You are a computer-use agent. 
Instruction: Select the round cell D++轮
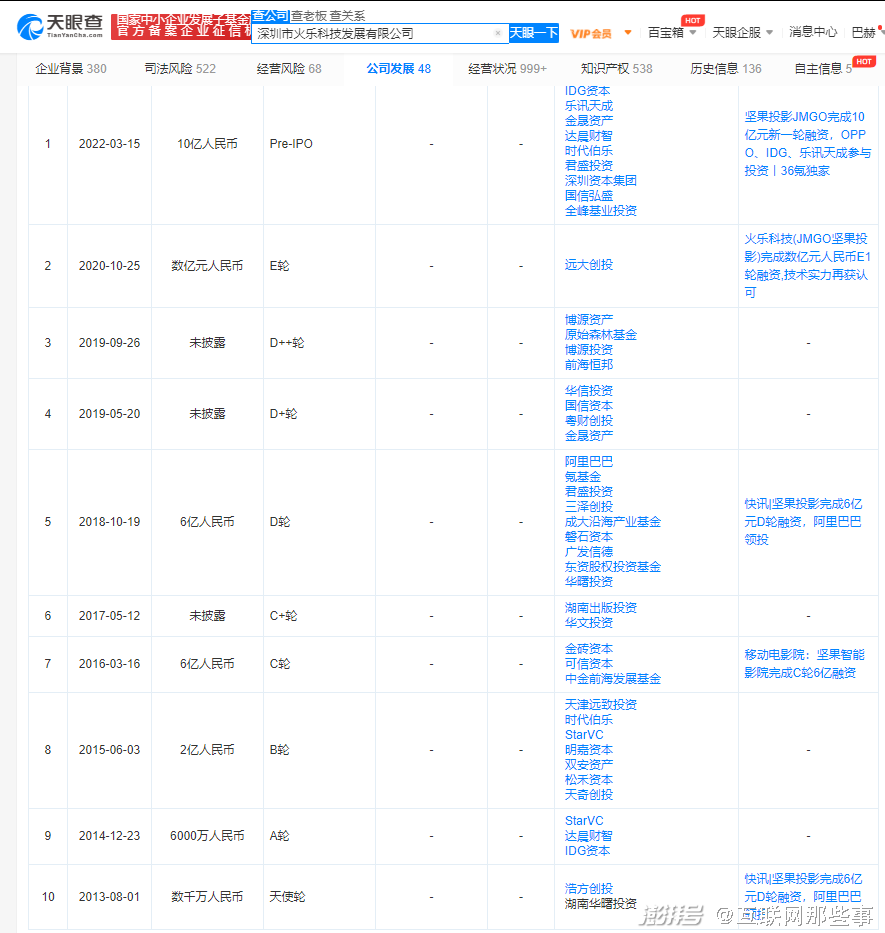coord(287,343)
